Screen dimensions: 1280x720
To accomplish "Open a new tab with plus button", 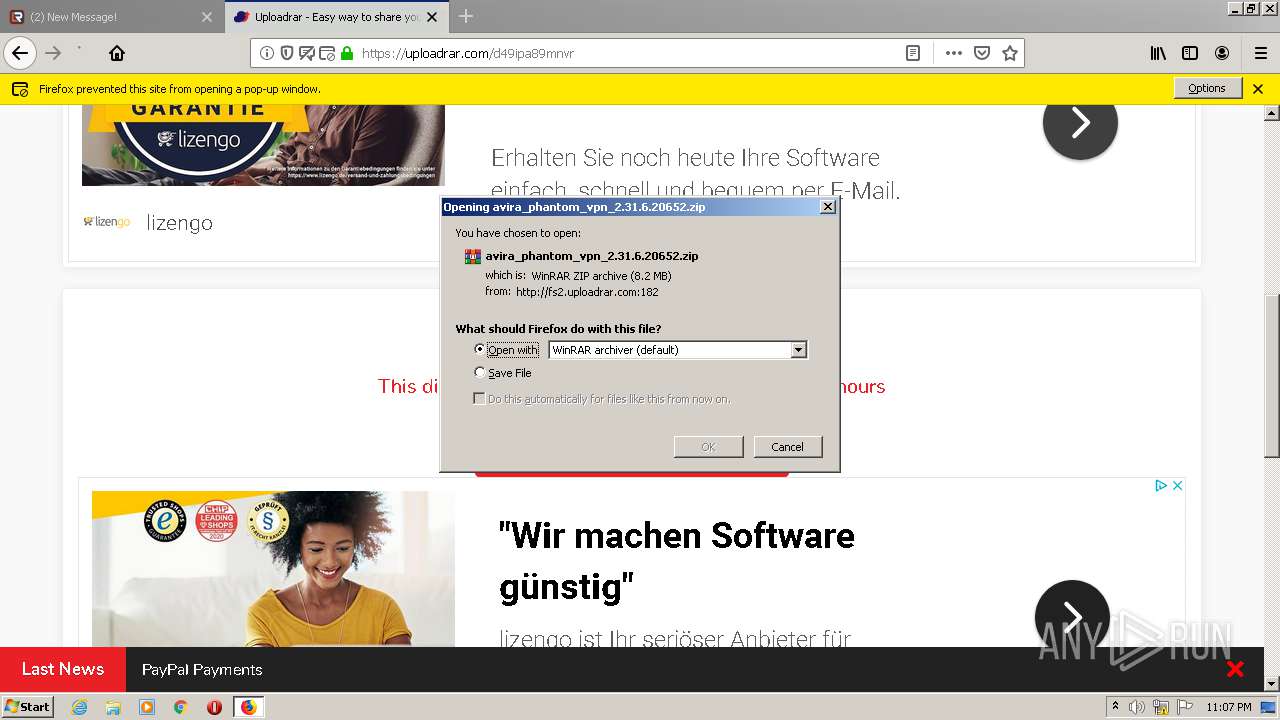I will point(466,16).
